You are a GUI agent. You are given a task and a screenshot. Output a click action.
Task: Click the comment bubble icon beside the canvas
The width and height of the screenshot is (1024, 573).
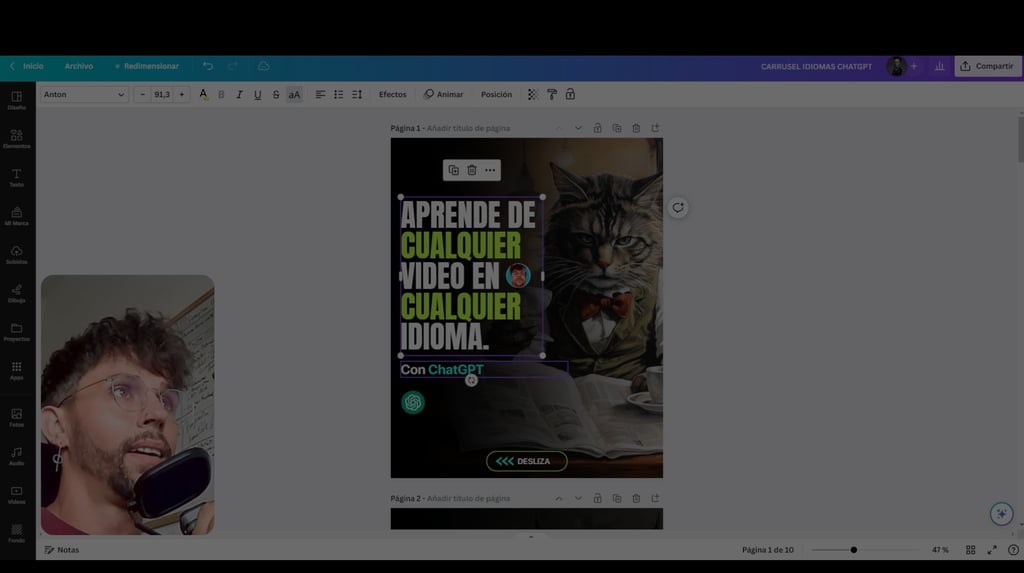[x=678, y=208]
